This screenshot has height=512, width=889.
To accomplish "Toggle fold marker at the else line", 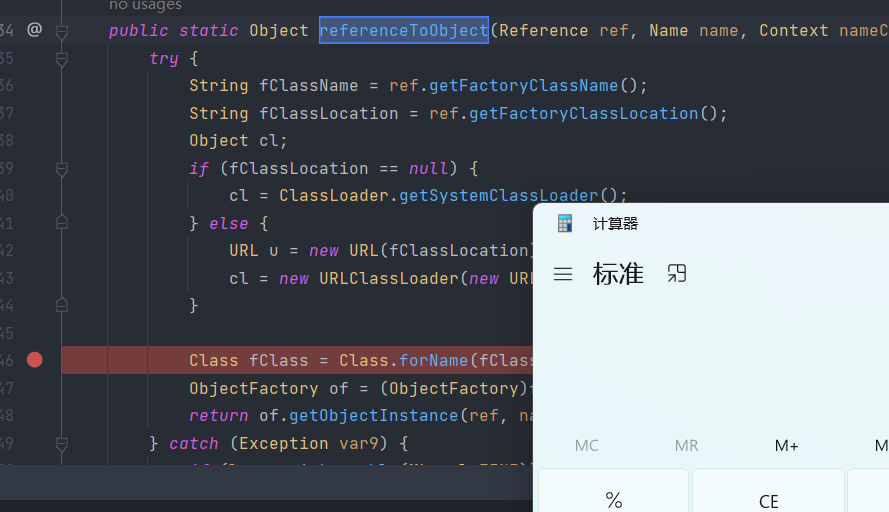I will [x=62, y=223].
